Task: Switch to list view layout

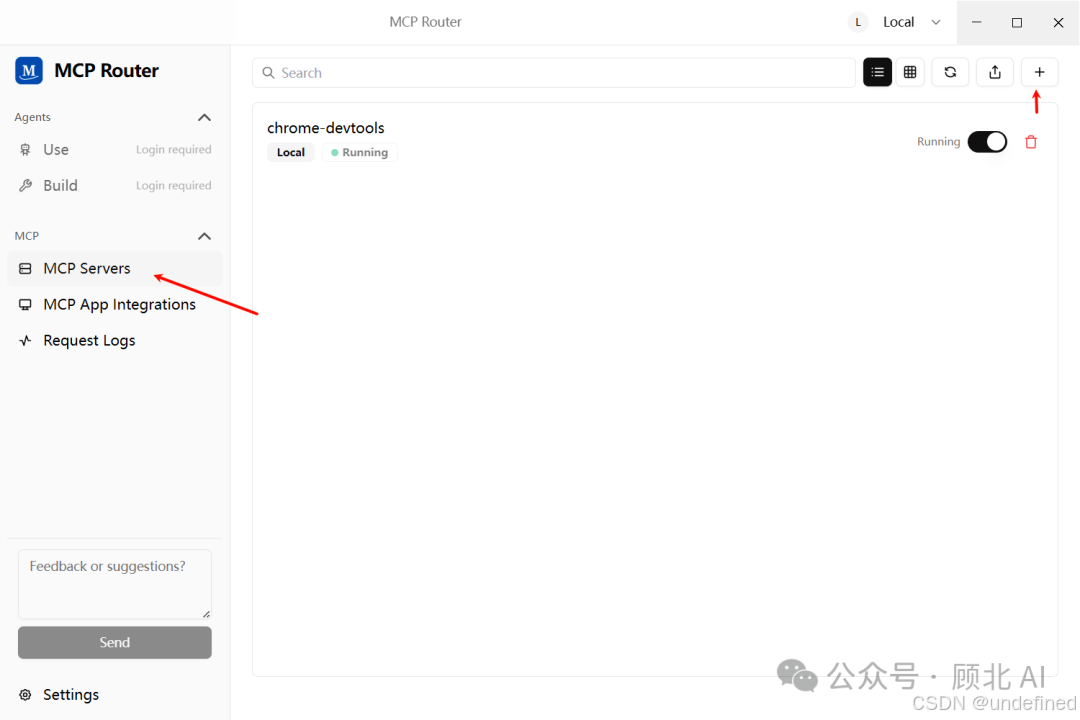Action: point(877,72)
